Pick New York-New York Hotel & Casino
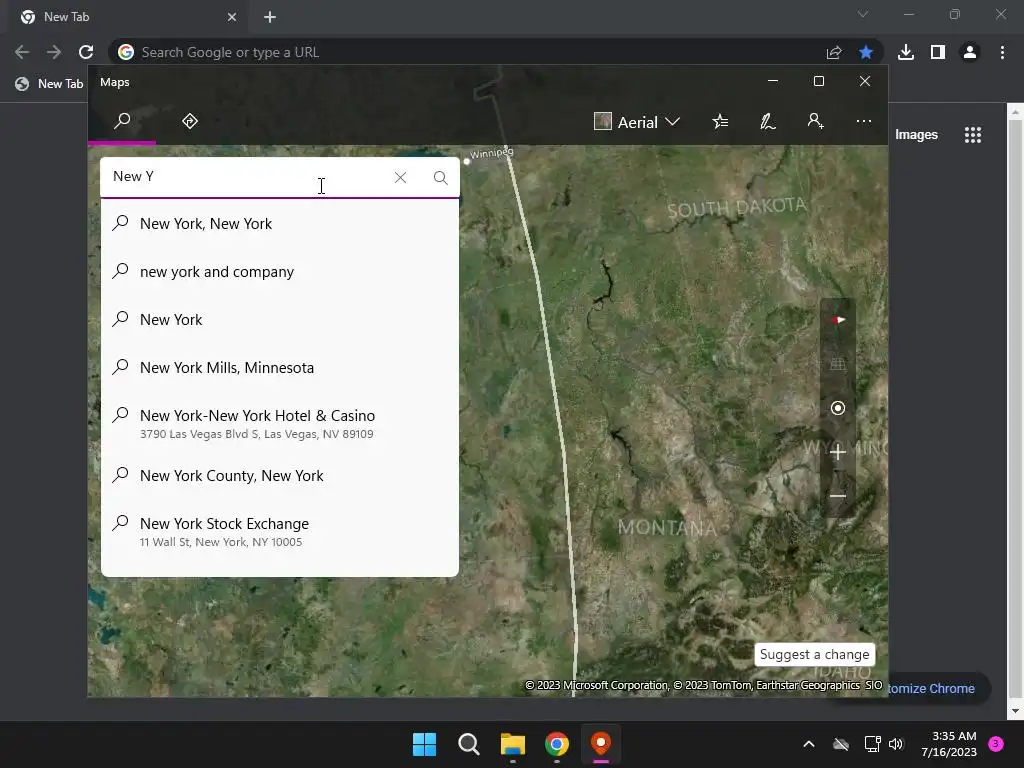 (280, 423)
